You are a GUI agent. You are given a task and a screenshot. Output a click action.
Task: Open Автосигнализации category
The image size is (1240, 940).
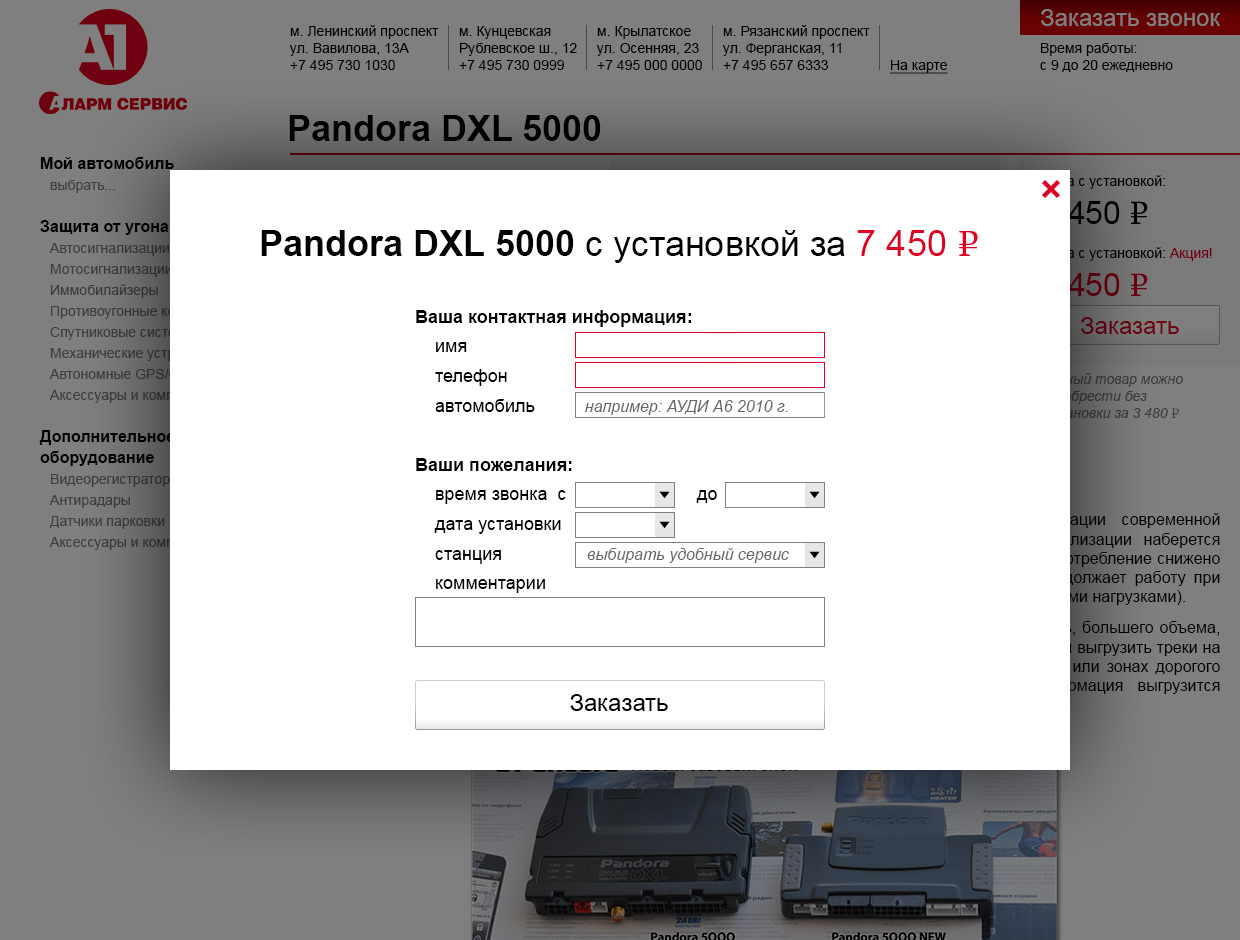pyautogui.click(x=110, y=248)
